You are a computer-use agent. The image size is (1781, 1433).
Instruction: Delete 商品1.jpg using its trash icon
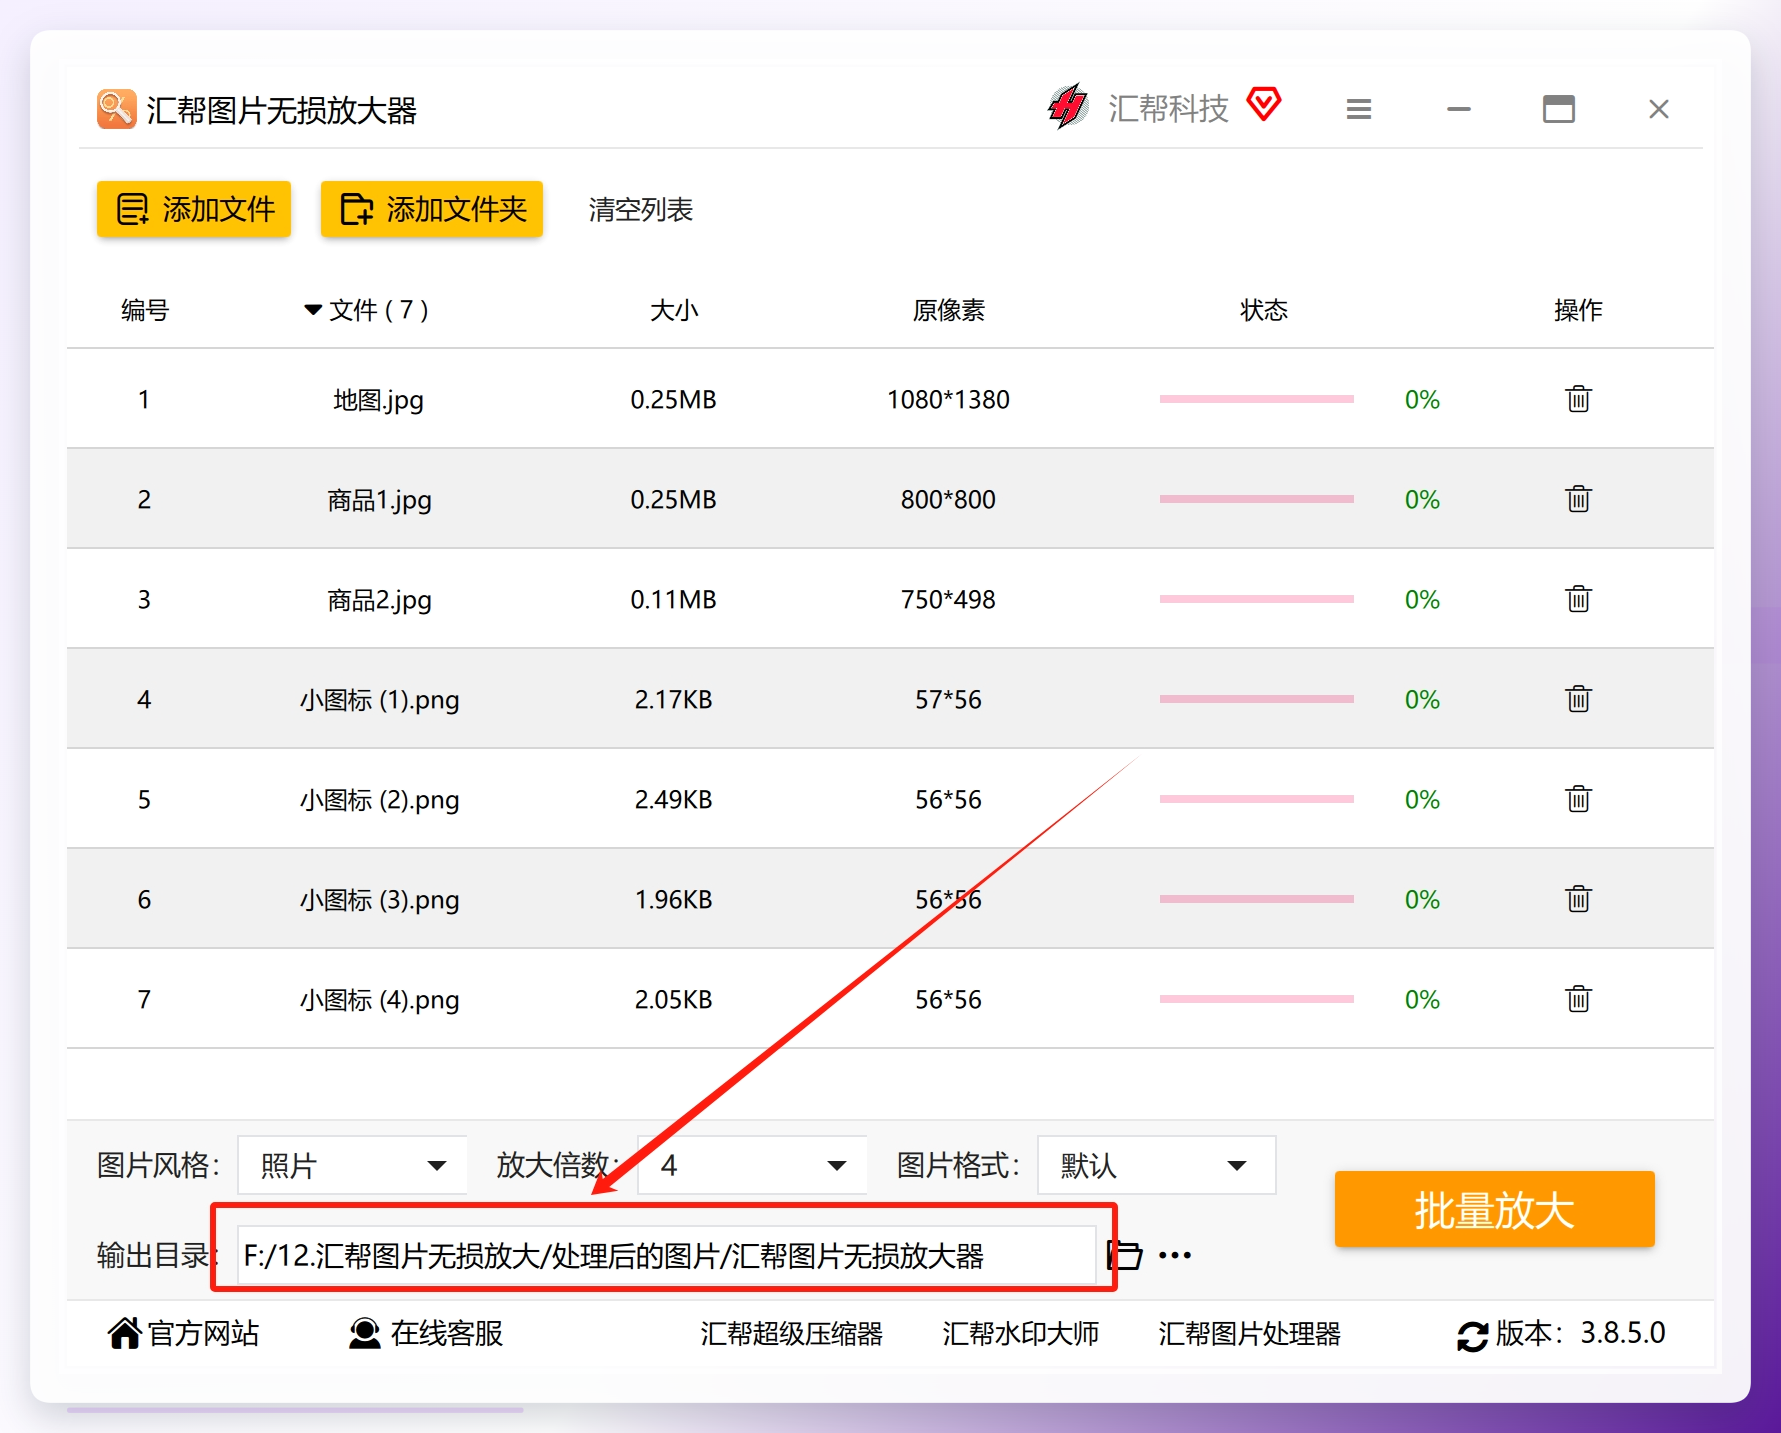[x=1578, y=499]
